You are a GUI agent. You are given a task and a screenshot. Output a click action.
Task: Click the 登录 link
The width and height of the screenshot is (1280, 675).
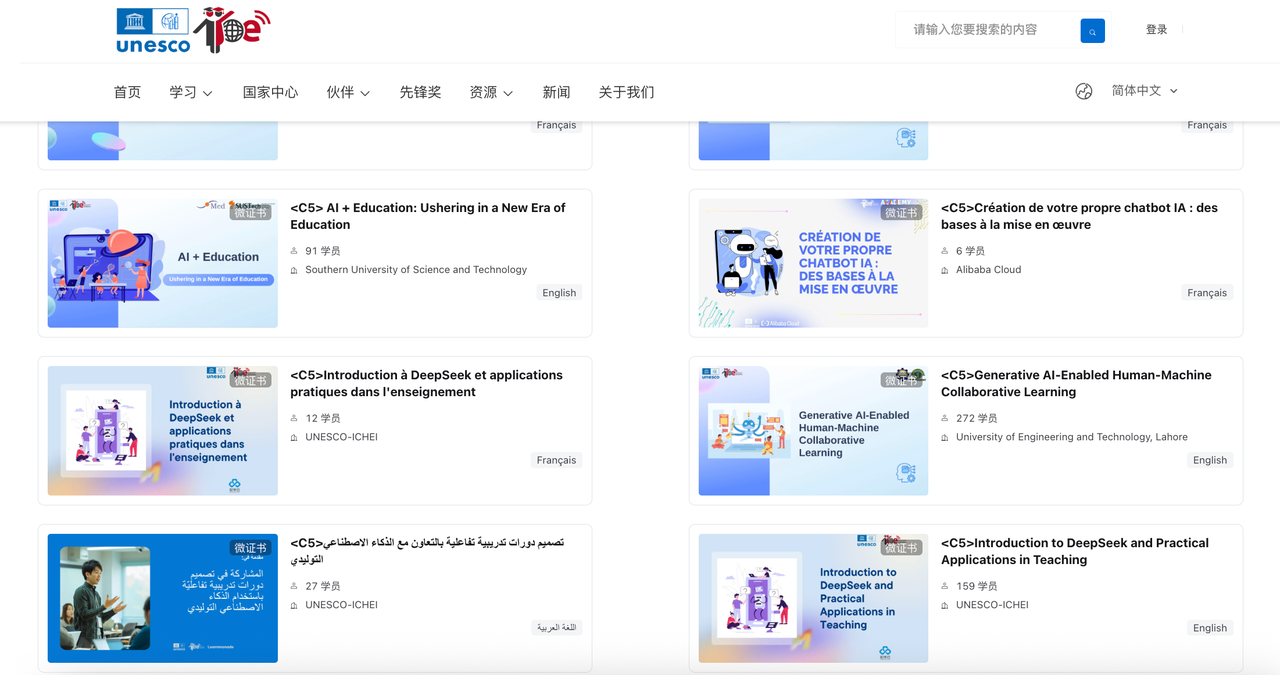tap(1156, 29)
